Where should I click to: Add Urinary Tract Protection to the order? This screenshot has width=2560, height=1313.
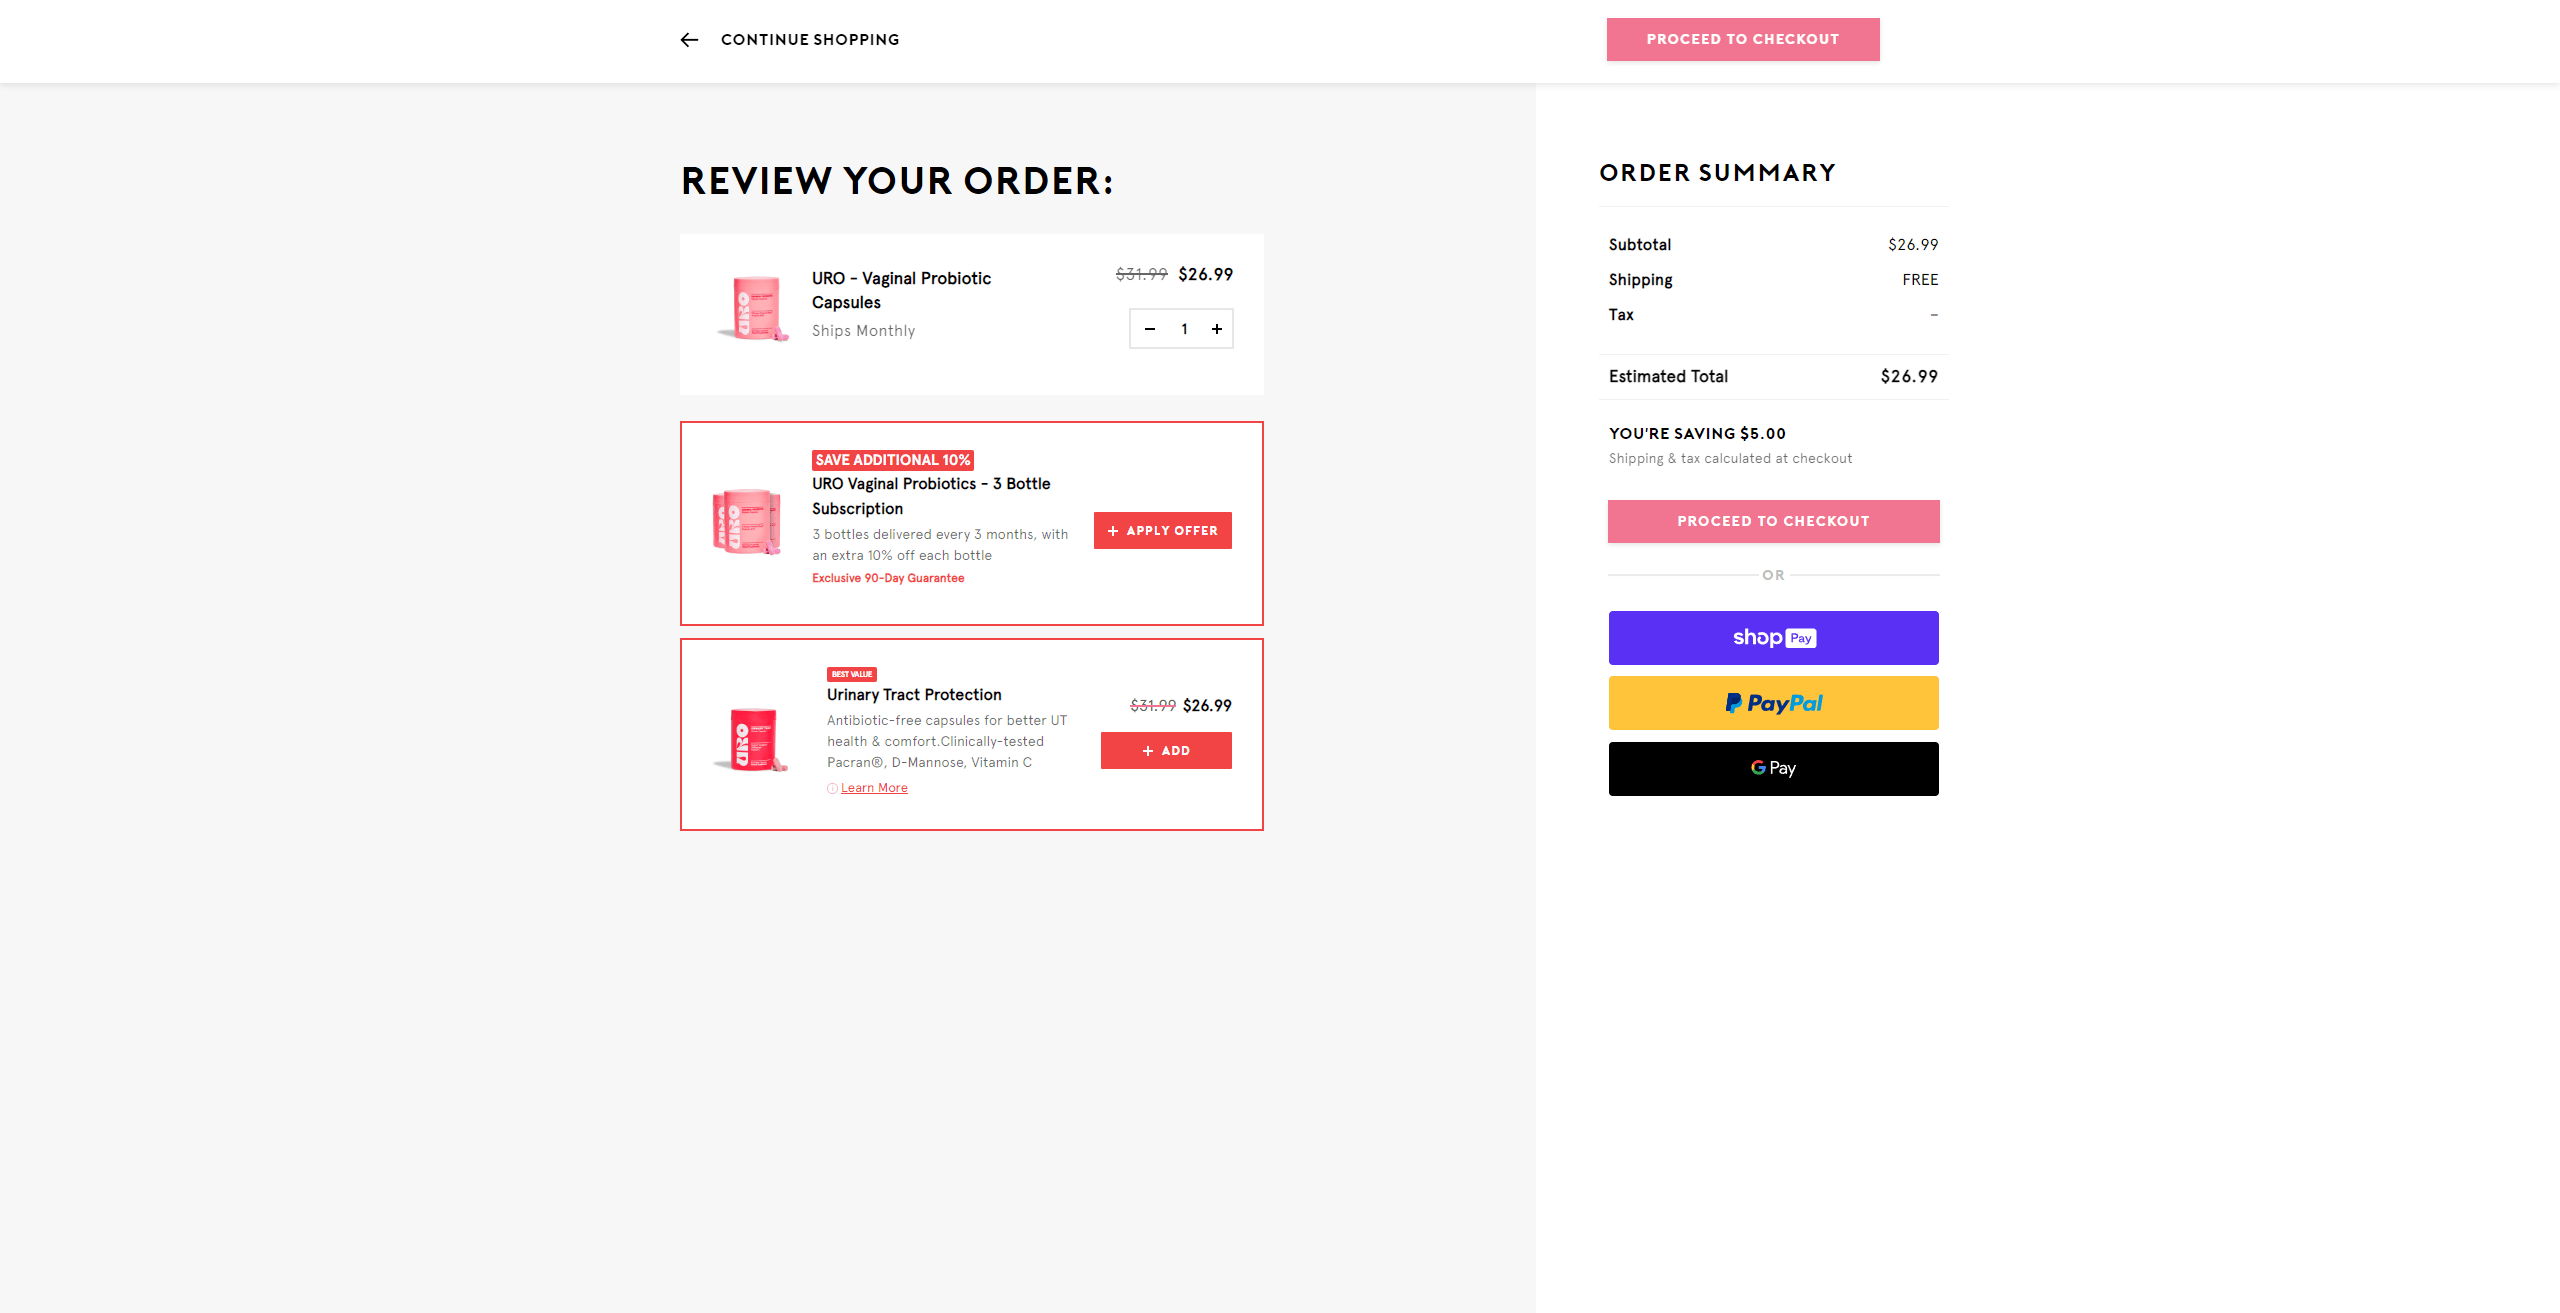1165,751
